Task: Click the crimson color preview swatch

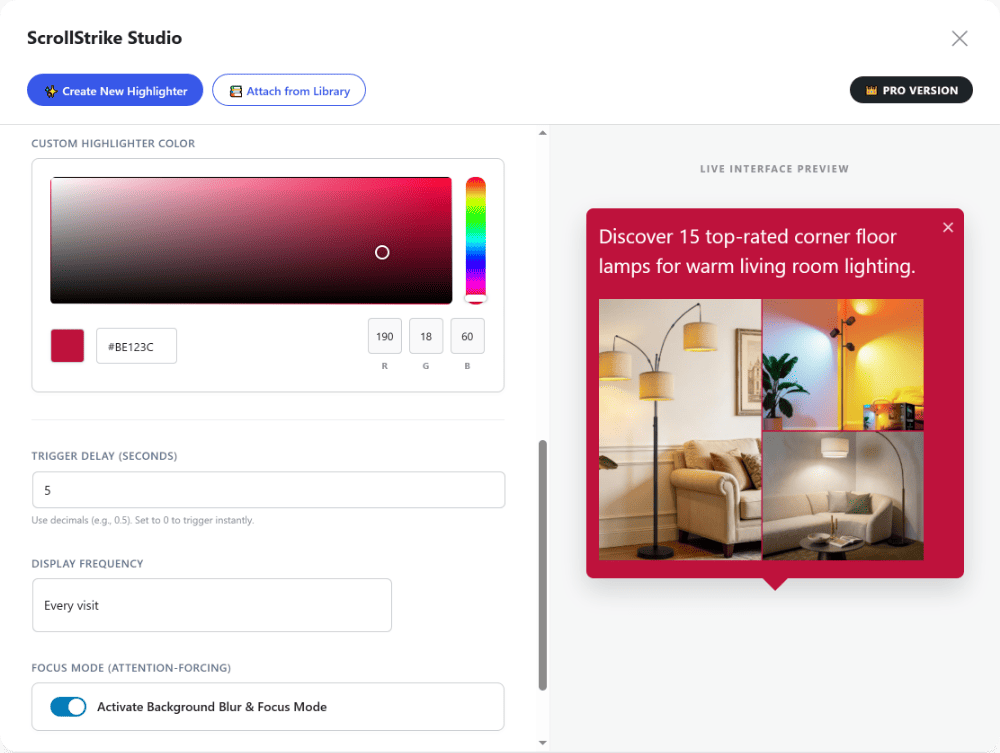Action: [x=68, y=346]
